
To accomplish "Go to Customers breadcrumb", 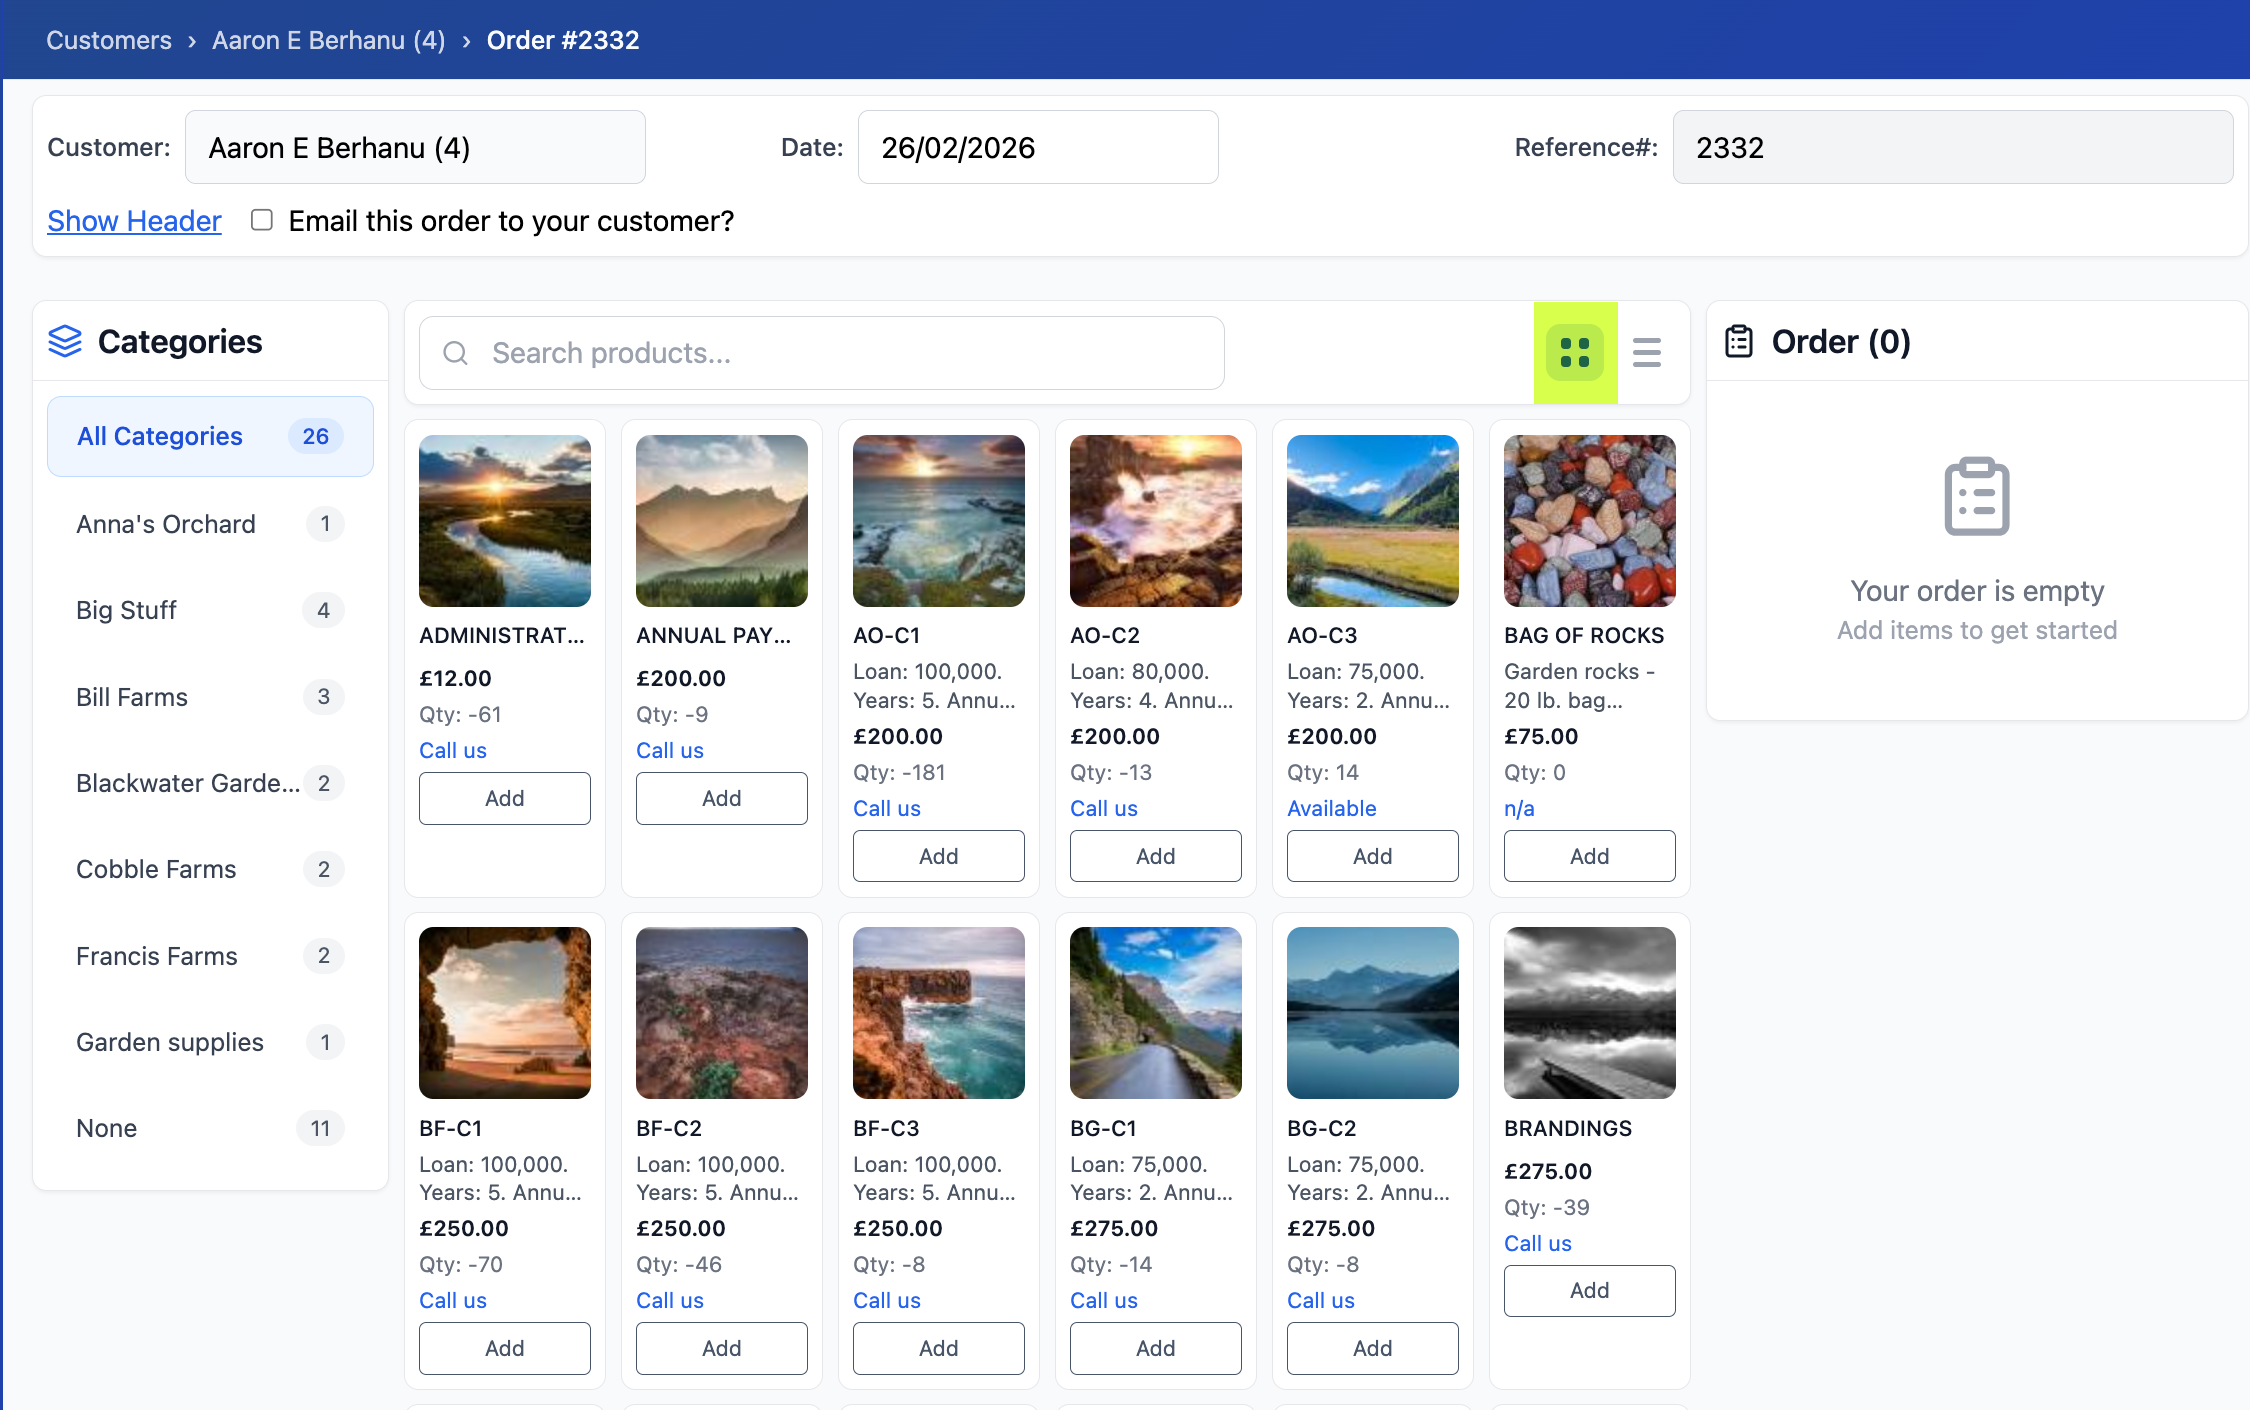I will 109,40.
